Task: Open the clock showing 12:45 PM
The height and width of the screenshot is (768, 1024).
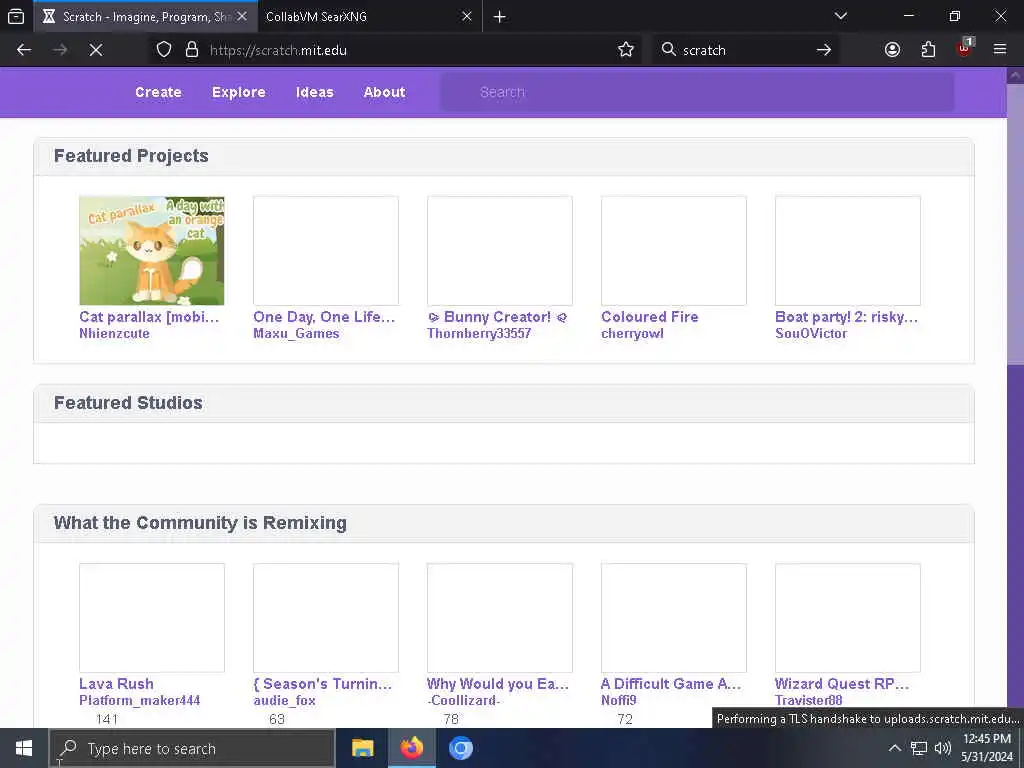Action: point(987,748)
